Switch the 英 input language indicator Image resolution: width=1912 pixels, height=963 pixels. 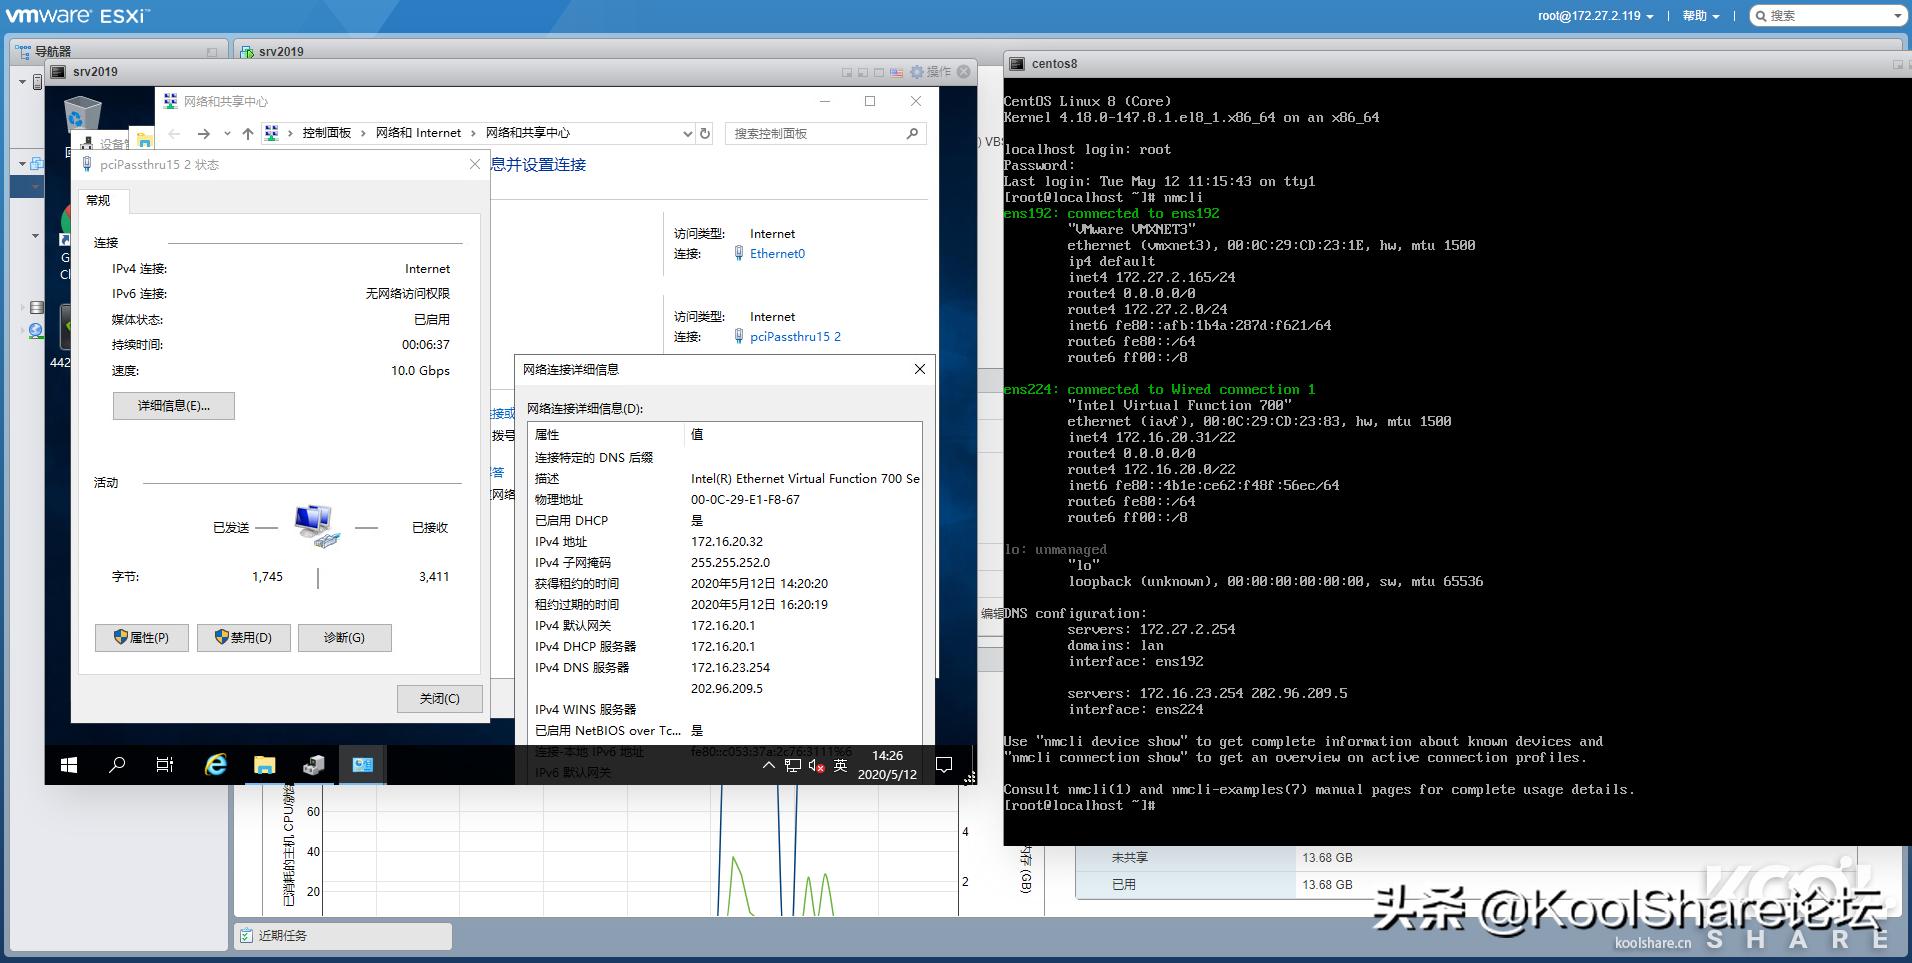841,764
